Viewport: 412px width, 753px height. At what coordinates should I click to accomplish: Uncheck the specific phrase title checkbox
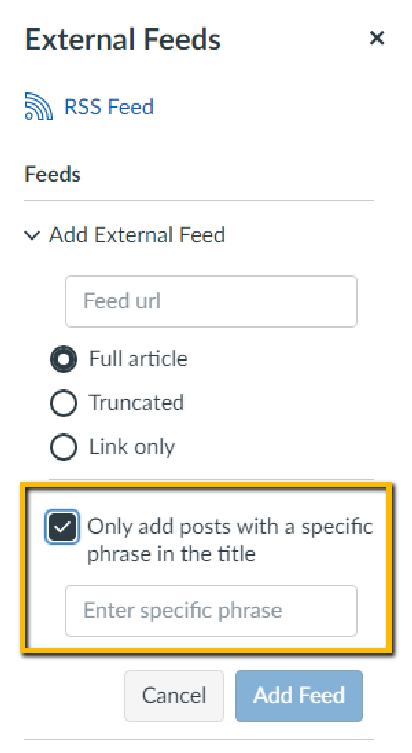[x=62, y=527]
